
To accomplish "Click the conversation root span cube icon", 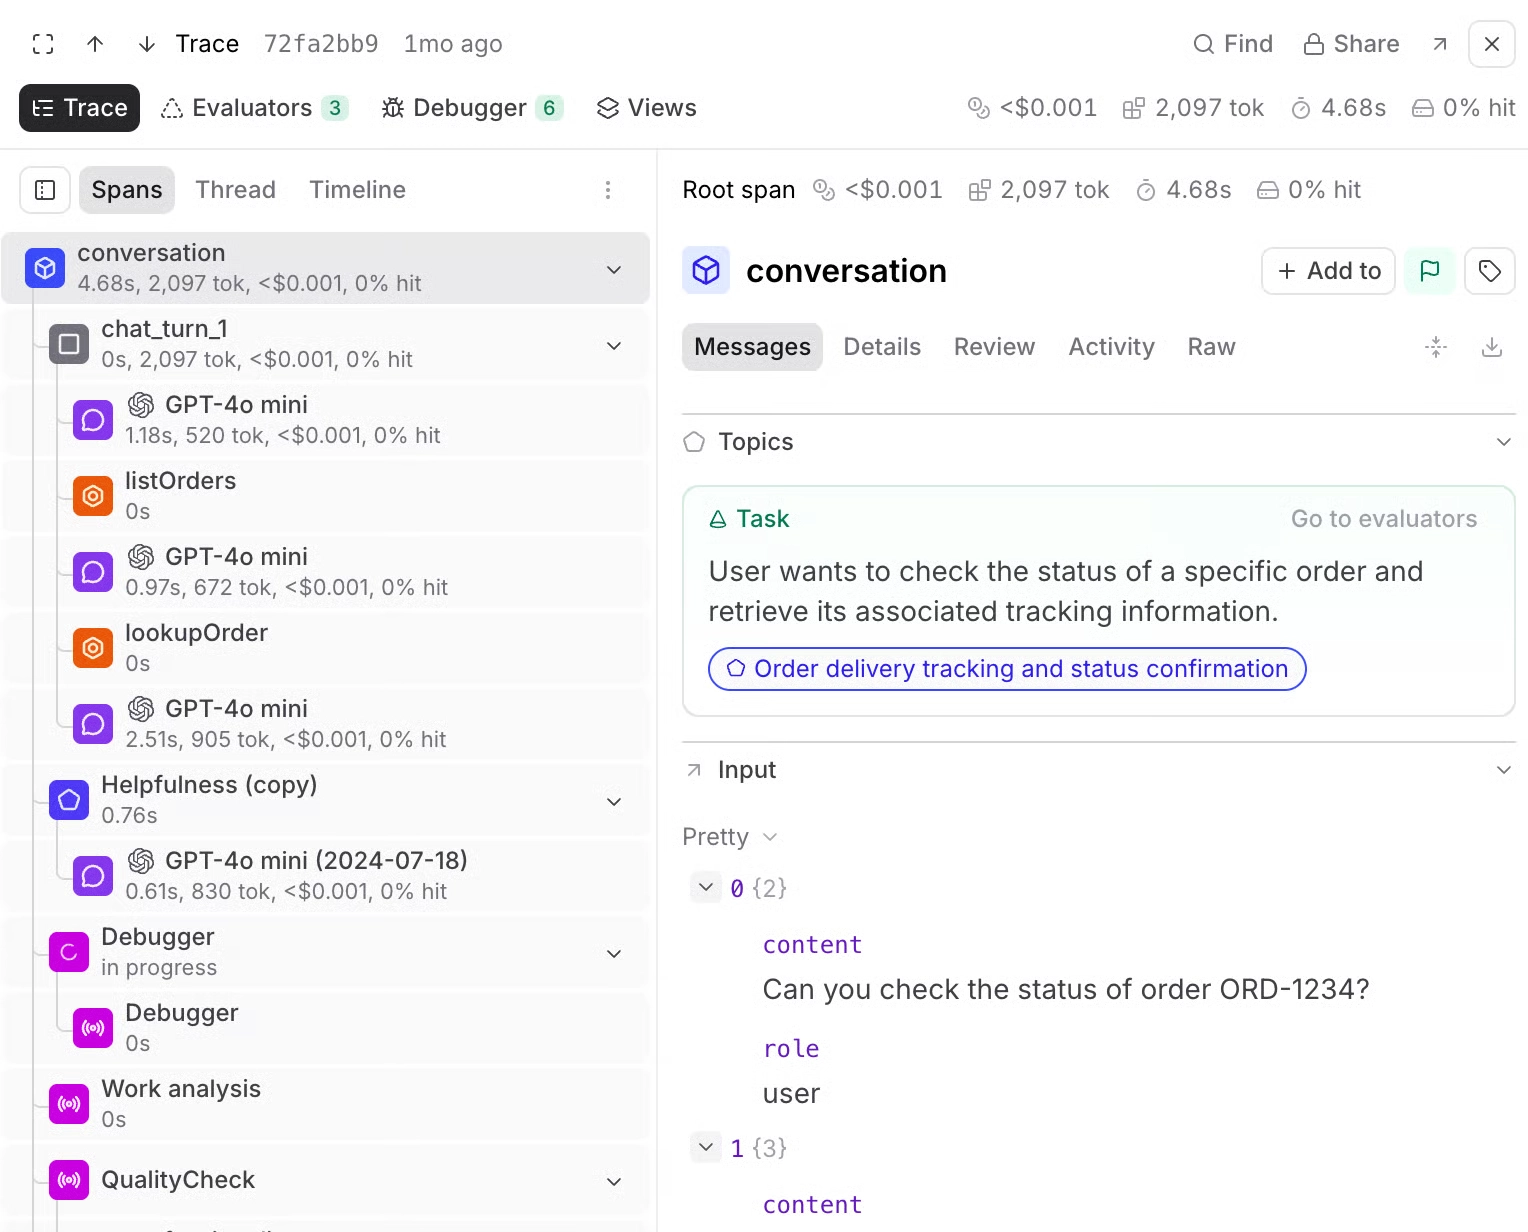I will click(x=45, y=268).
